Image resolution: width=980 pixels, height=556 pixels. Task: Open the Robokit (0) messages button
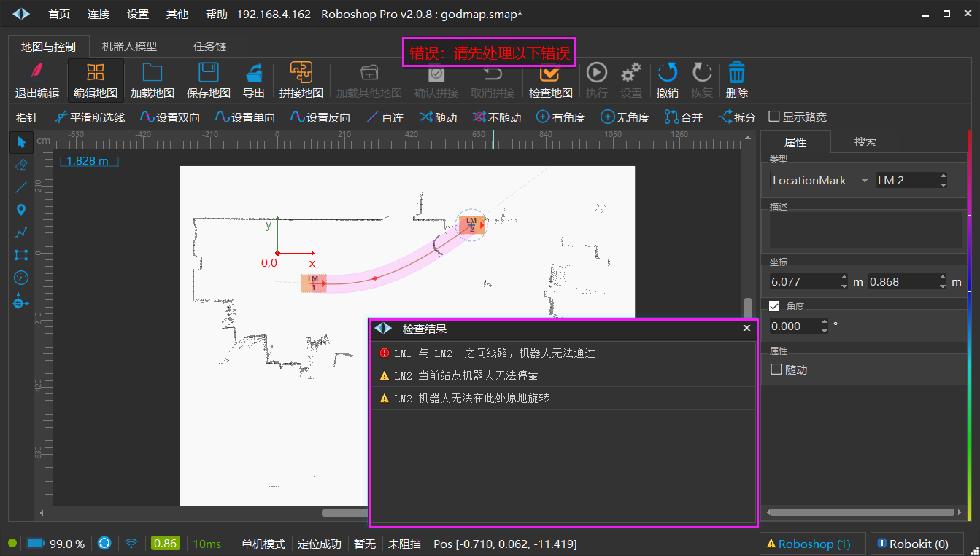pyautogui.click(x=913, y=544)
